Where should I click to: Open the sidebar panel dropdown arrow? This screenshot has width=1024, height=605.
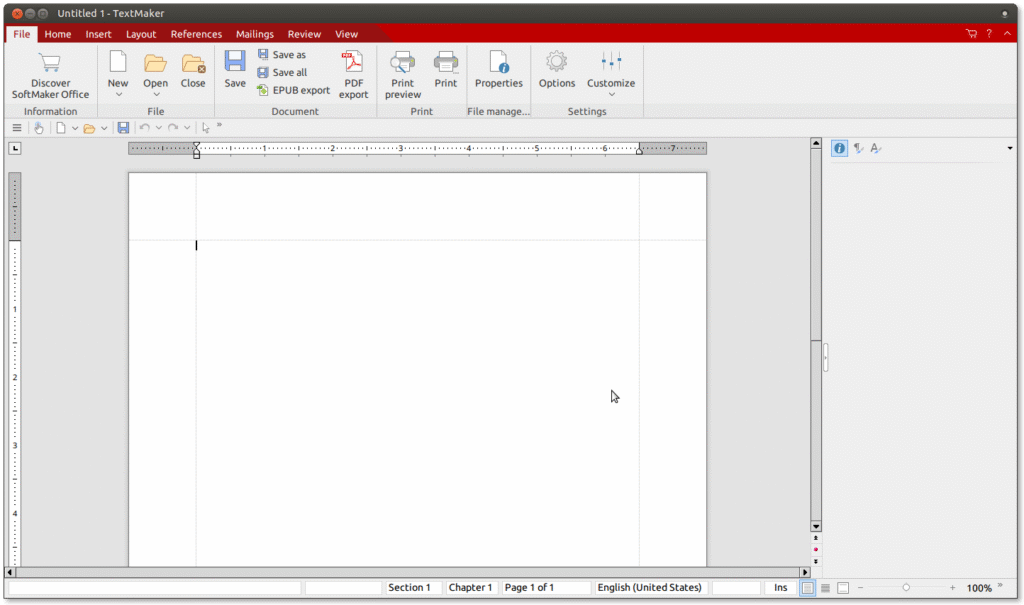pos(1010,149)
